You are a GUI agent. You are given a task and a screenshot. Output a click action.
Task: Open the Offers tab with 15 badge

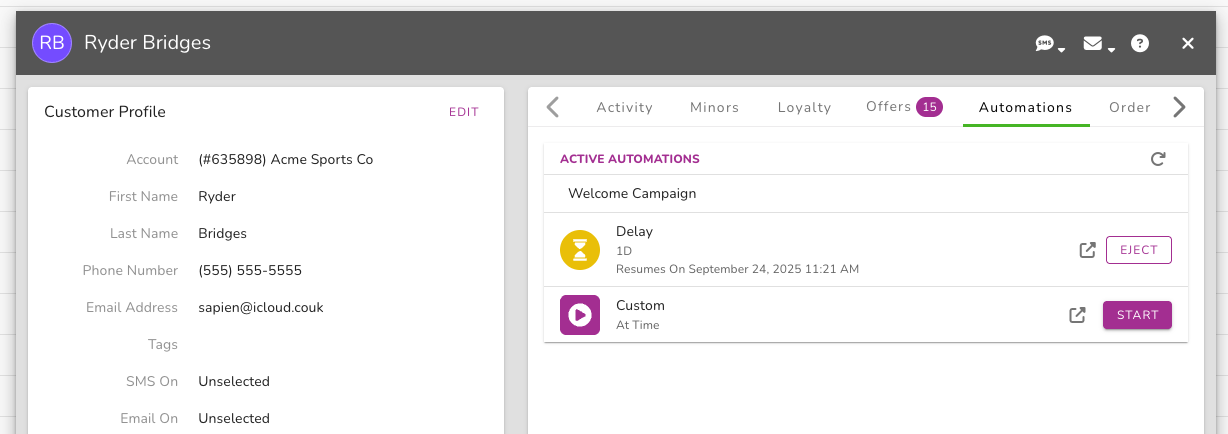[904, 107]
